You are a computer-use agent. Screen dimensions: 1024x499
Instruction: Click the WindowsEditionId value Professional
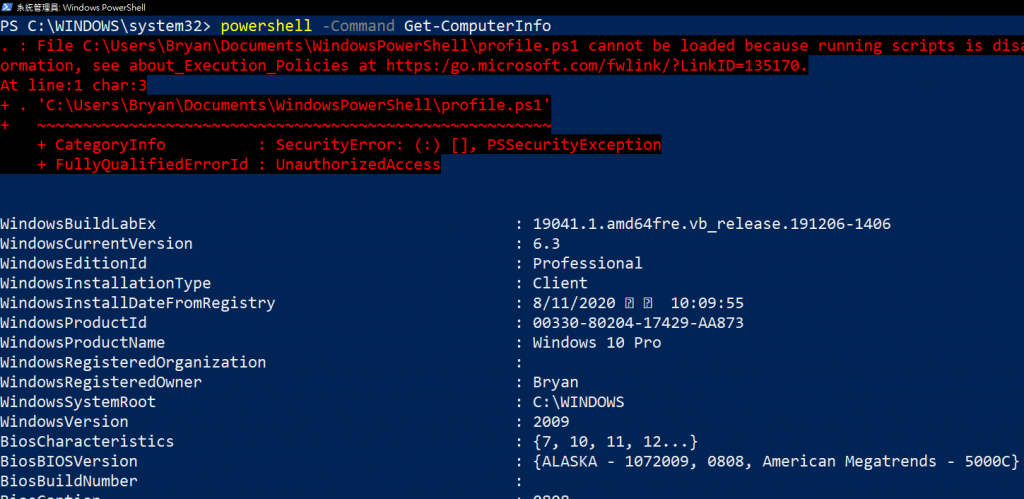(x=588, y=264)
